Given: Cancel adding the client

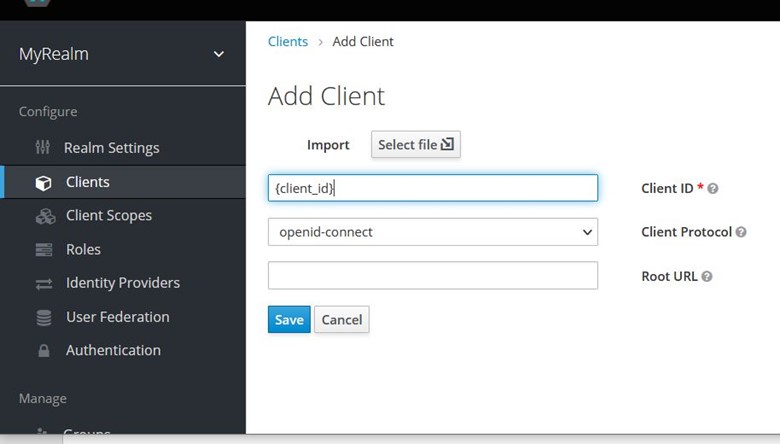Looking at the screenshot, I should [x=341, y=320].
